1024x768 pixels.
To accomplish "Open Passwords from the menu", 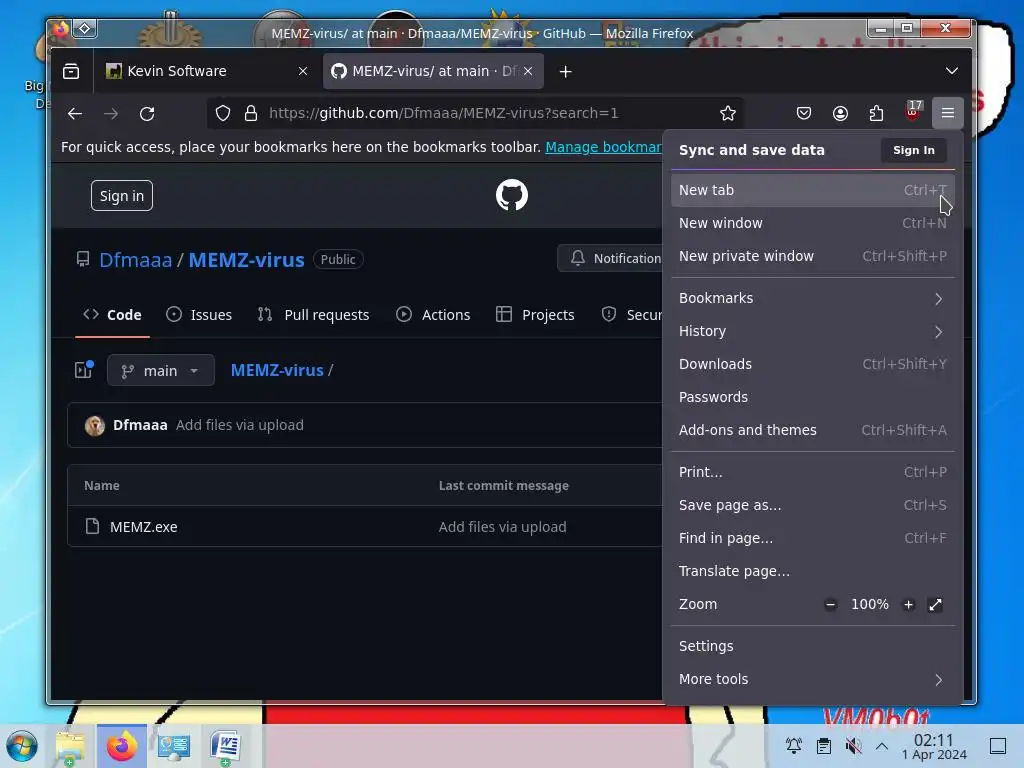I will tap(812, 397).
